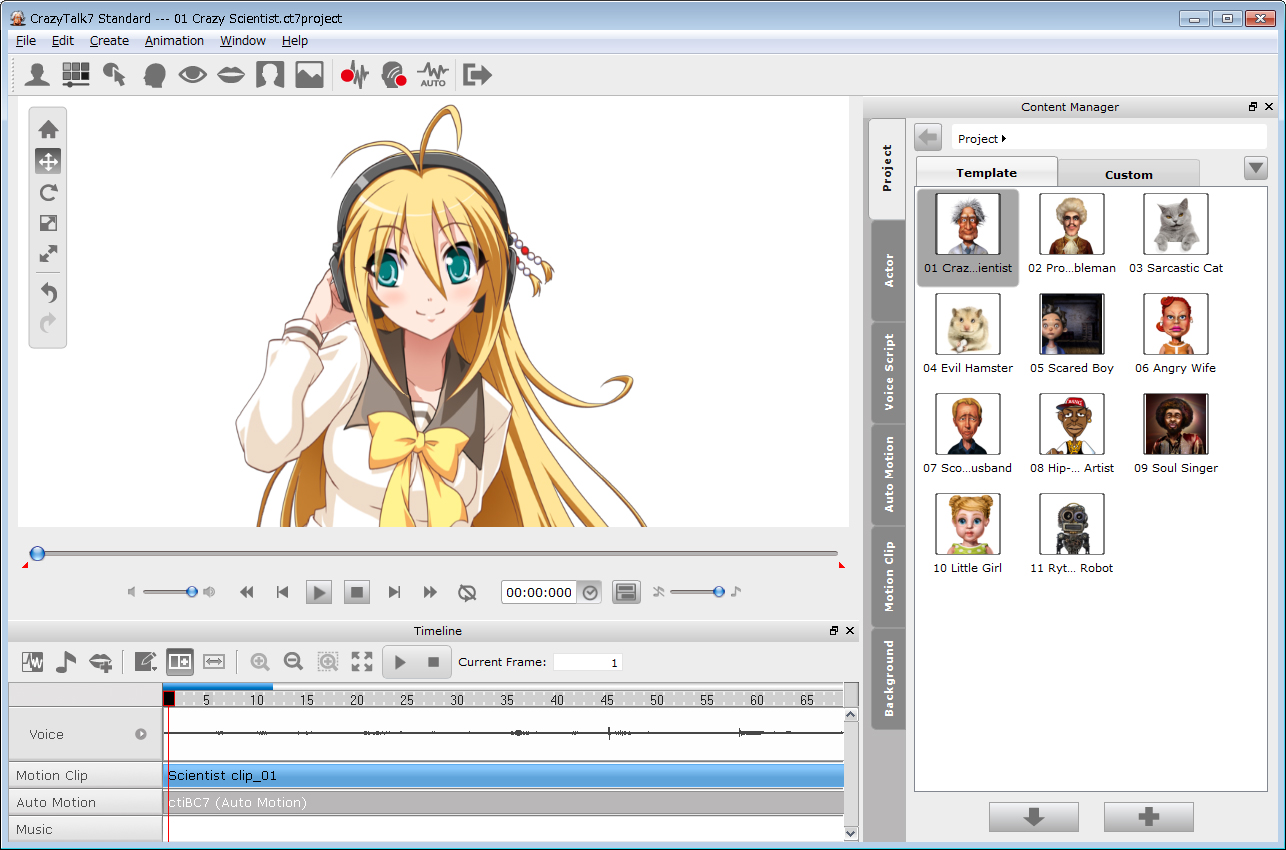1286x850 pixels.
Task: Toggle the timeline panel display button
Action: click(627, 592)
